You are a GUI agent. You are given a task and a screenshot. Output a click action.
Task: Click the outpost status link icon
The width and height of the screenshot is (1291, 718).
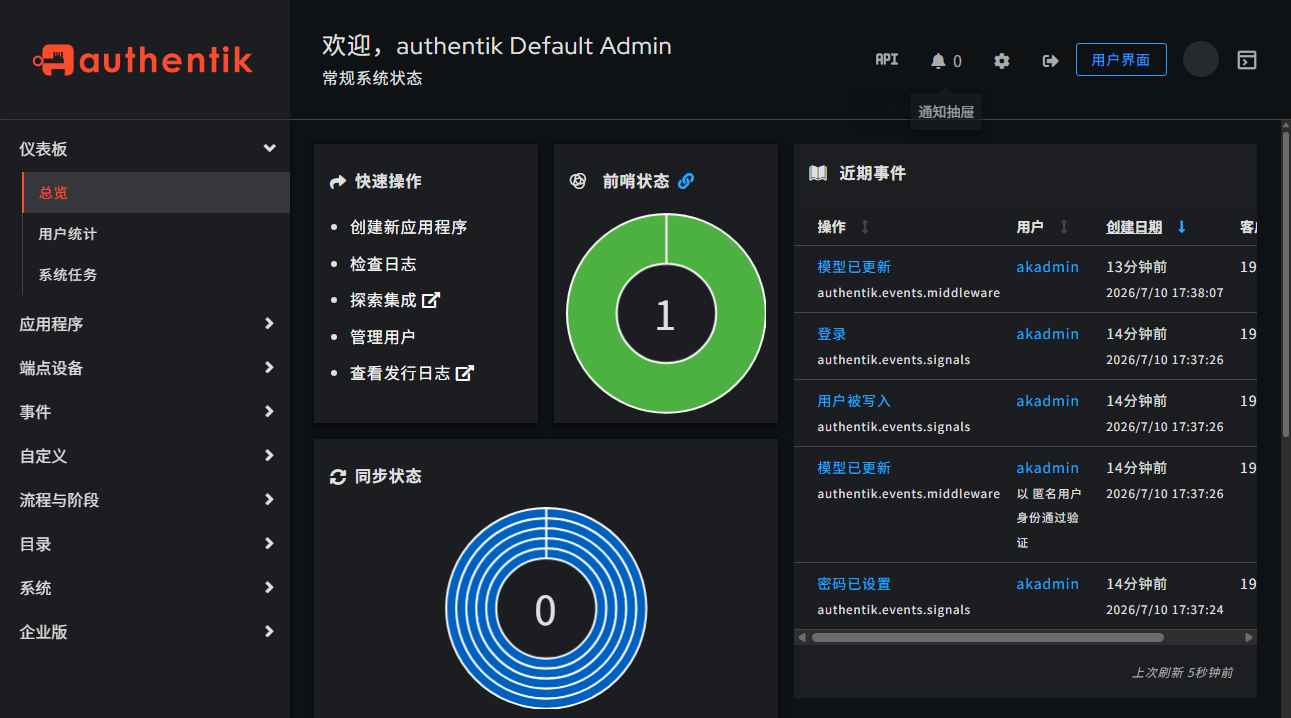686,181
